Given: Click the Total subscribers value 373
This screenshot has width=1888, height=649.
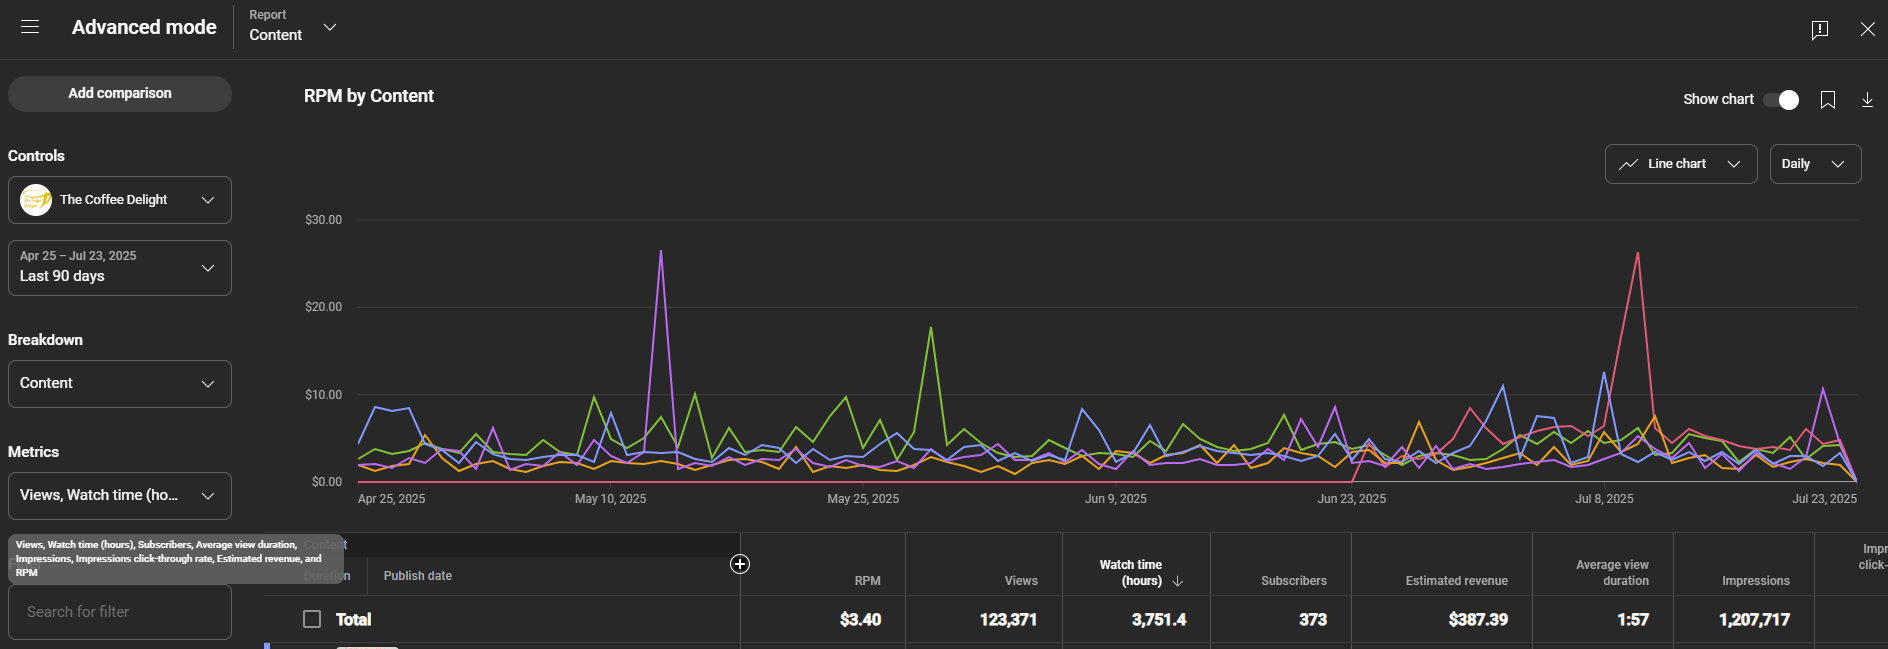Looking at the screenshot, I should coord(1313,620).
